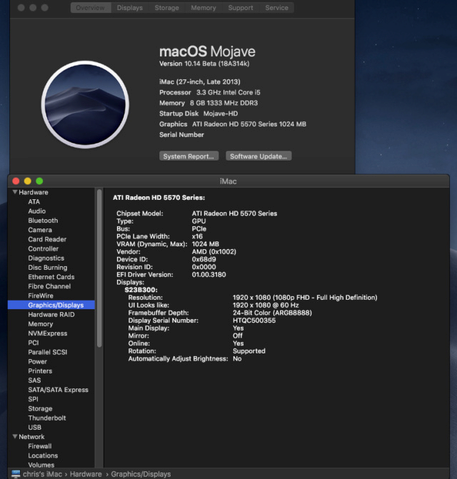Collapse the Network section in sidebar

[x=15, y=437]
